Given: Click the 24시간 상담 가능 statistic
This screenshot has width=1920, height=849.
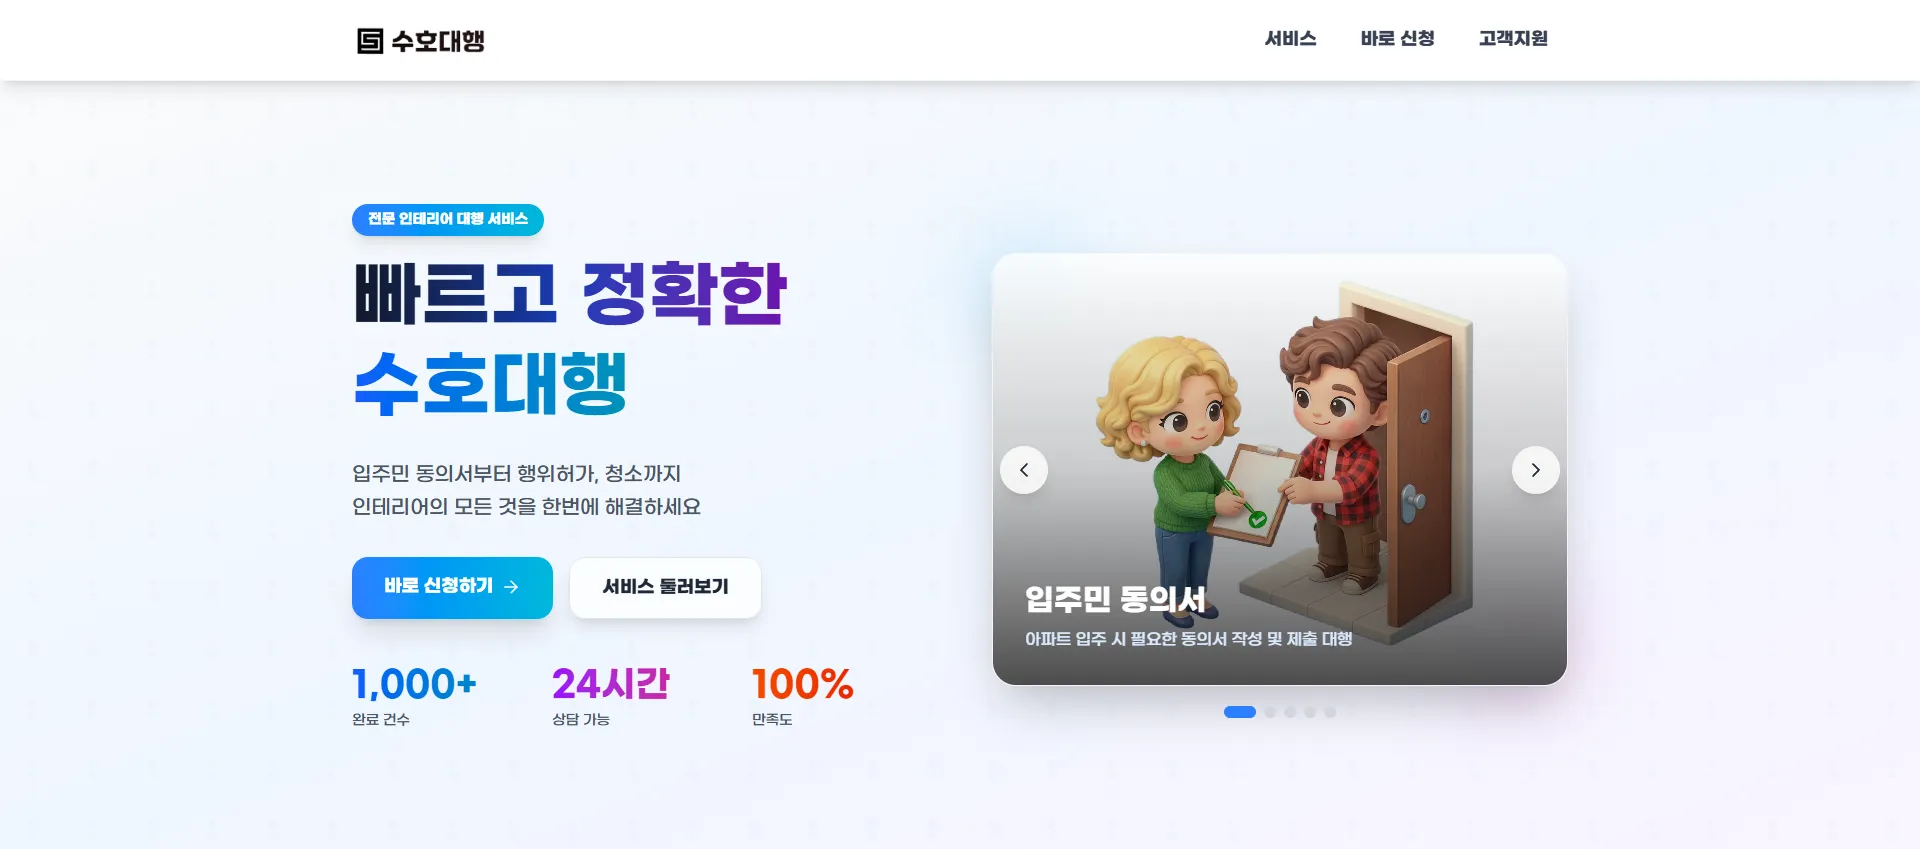Looking at the screenshot, I should [611, 697].
